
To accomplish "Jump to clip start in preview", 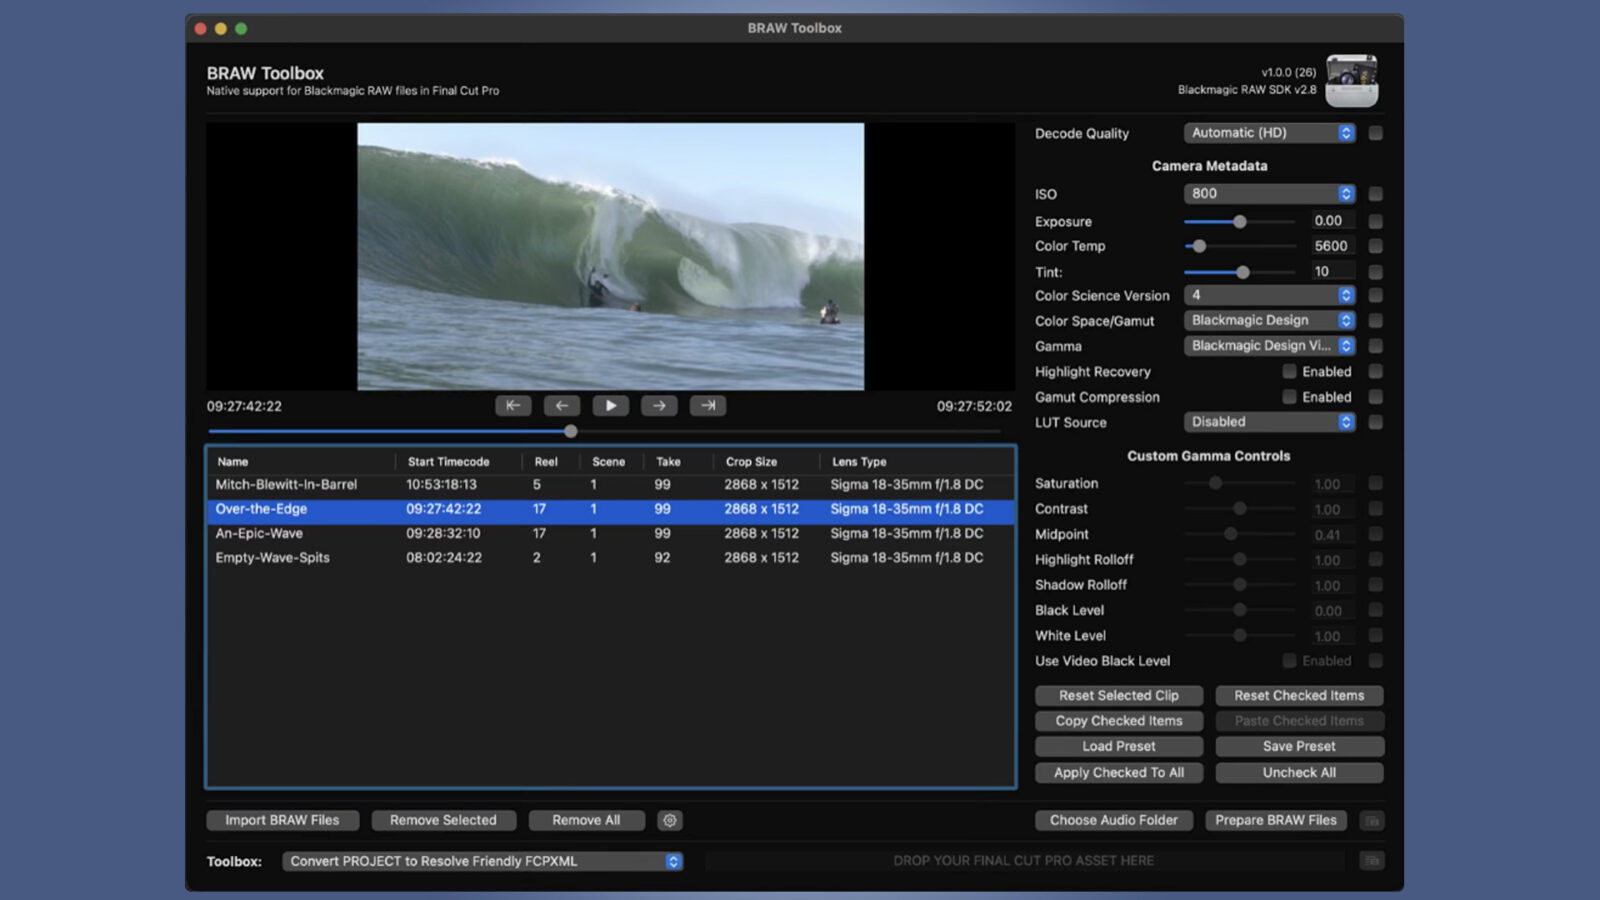I will (513, 406).
